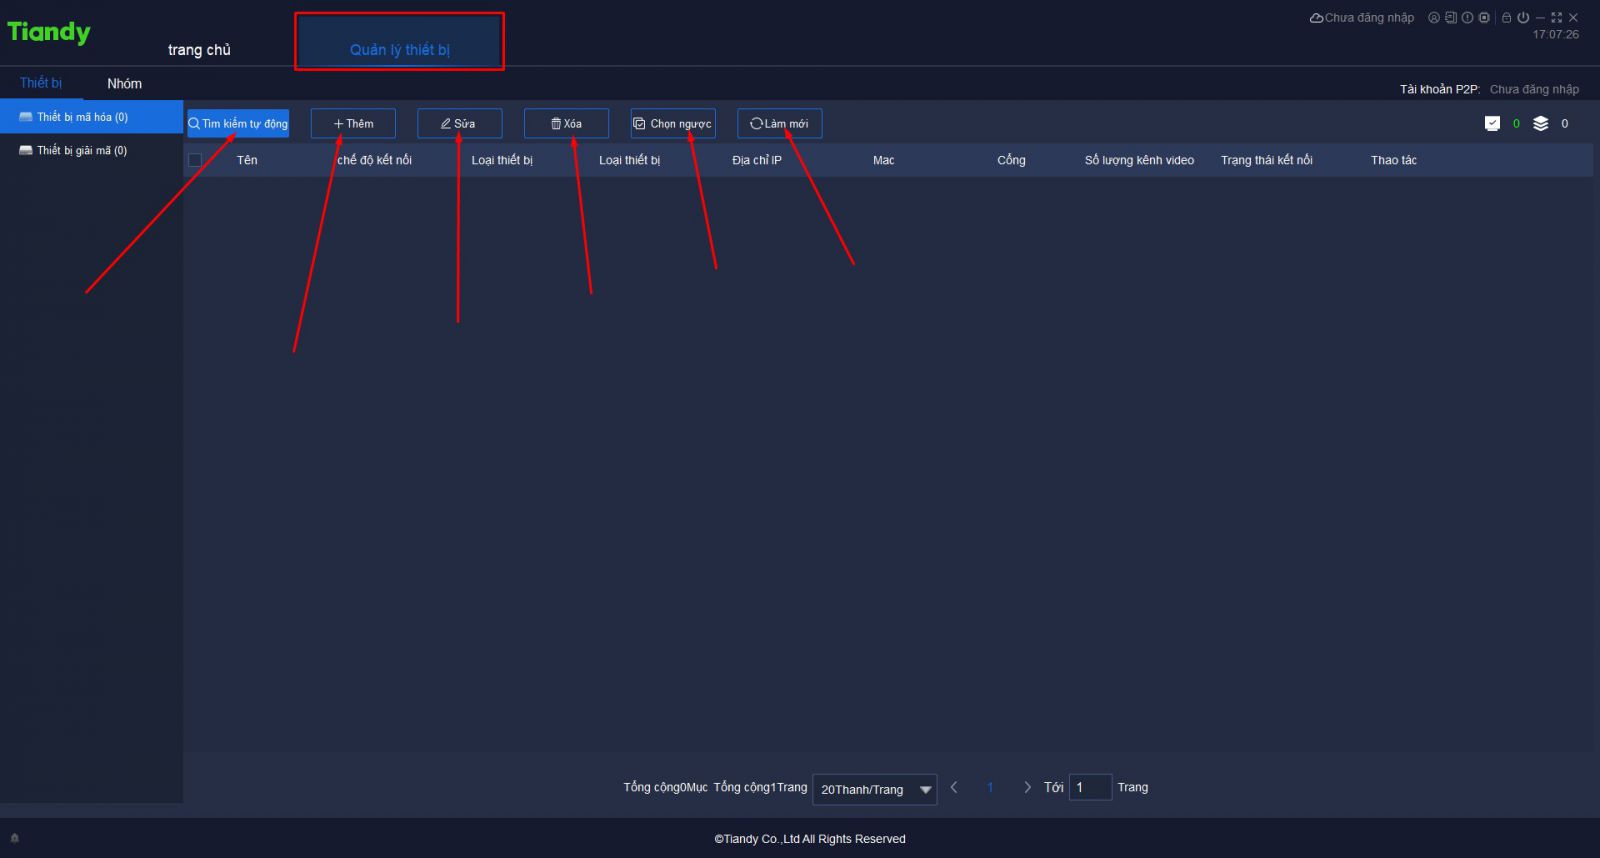Click the padlock lock icon
Image resolution: width=1600 pixels, height=858 pixels.
click(x=1506, y=18)
